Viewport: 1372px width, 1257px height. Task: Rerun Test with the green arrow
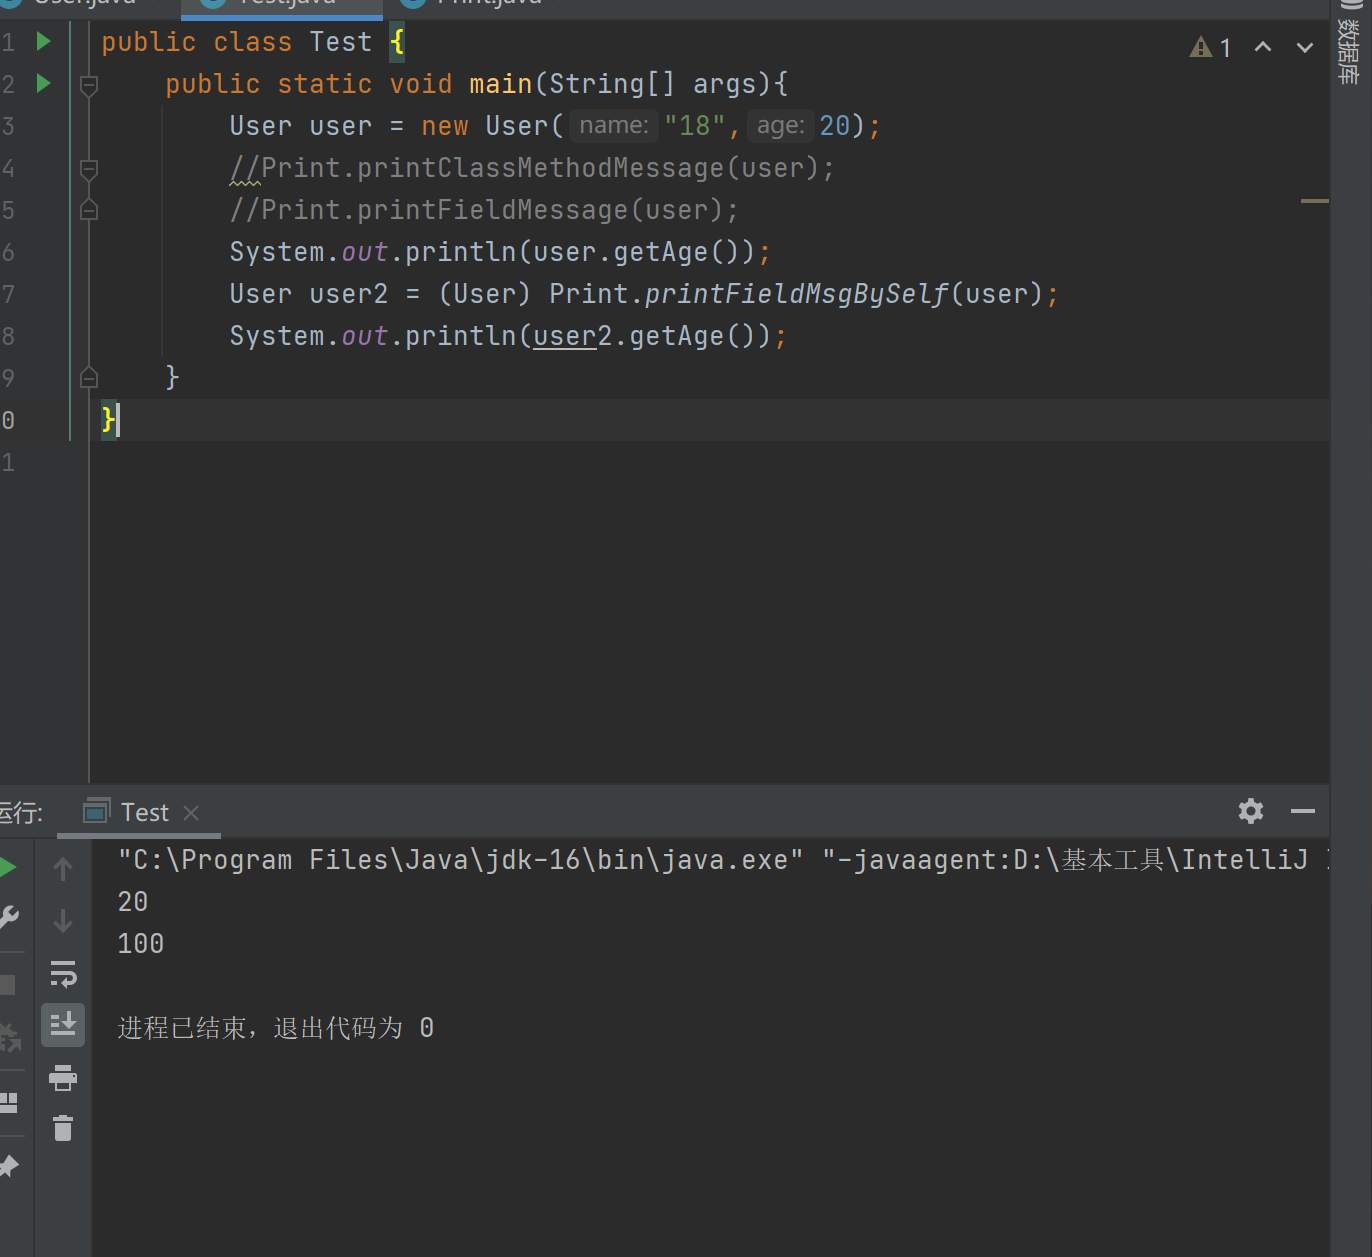pyautogui.click(x=8, y=867)
